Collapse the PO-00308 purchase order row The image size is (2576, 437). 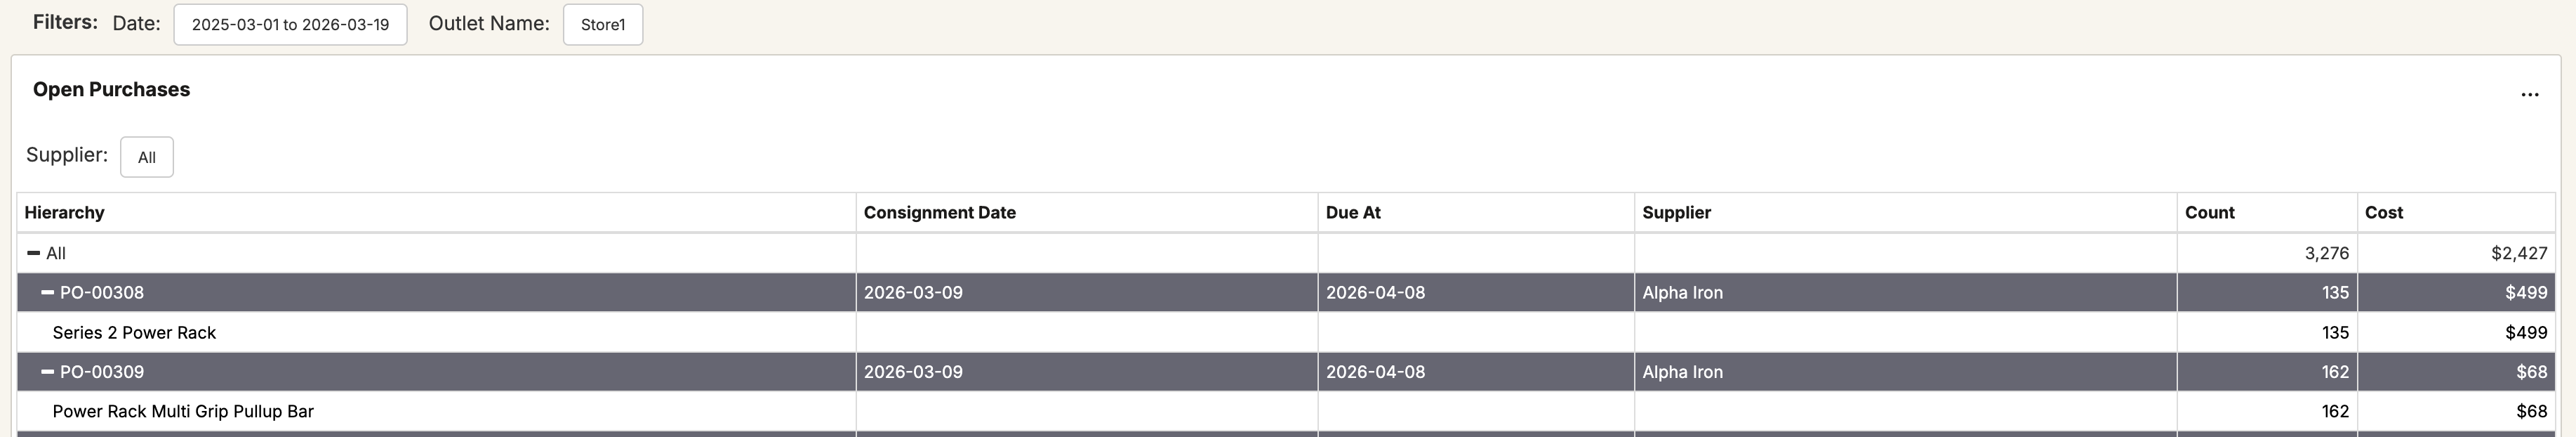coord(47,293)
